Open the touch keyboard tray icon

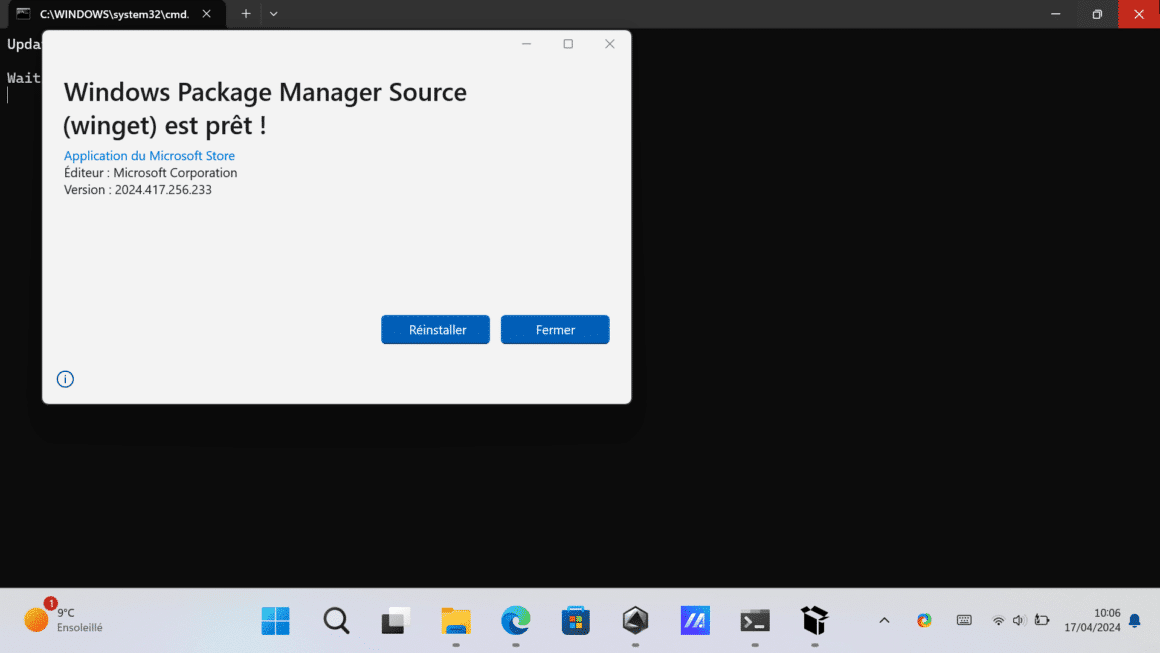point(964,620)
